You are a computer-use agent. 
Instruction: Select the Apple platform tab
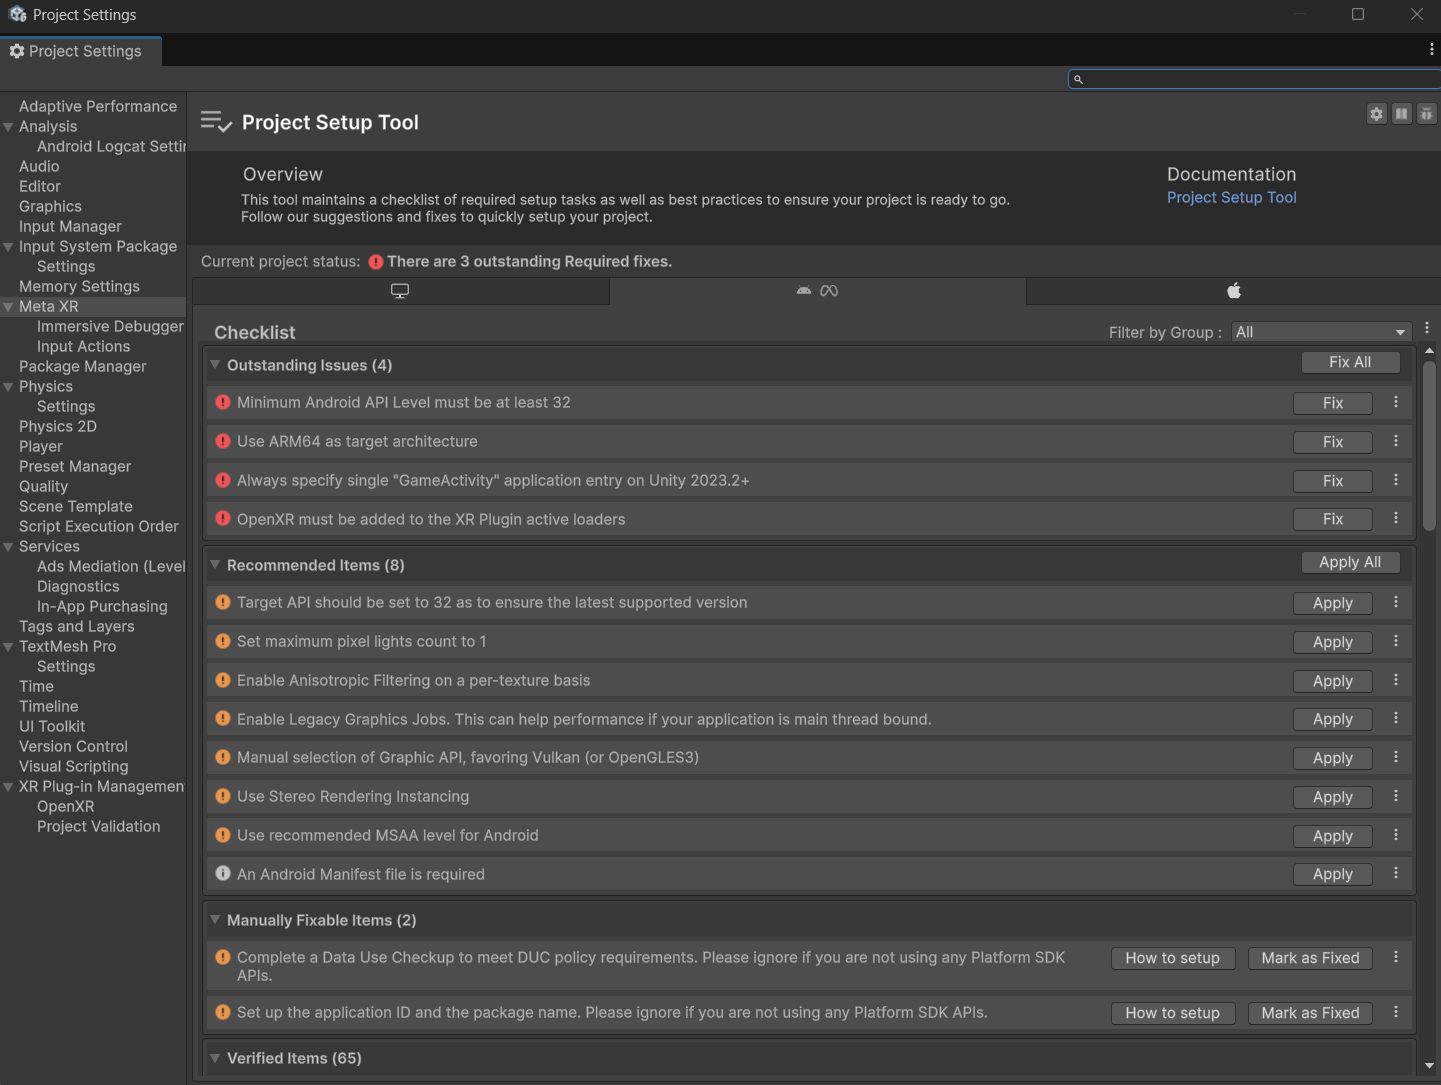[1233, 291]
